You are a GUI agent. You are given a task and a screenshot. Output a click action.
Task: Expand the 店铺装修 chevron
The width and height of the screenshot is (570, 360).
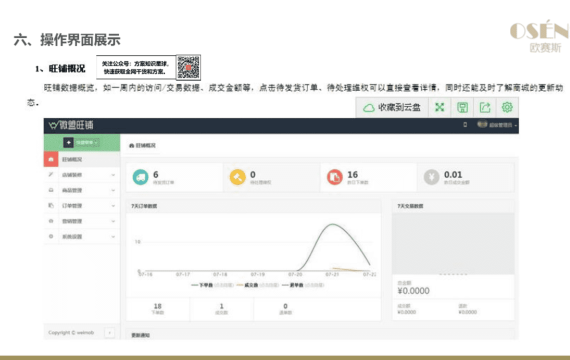[x=113, y=175]
